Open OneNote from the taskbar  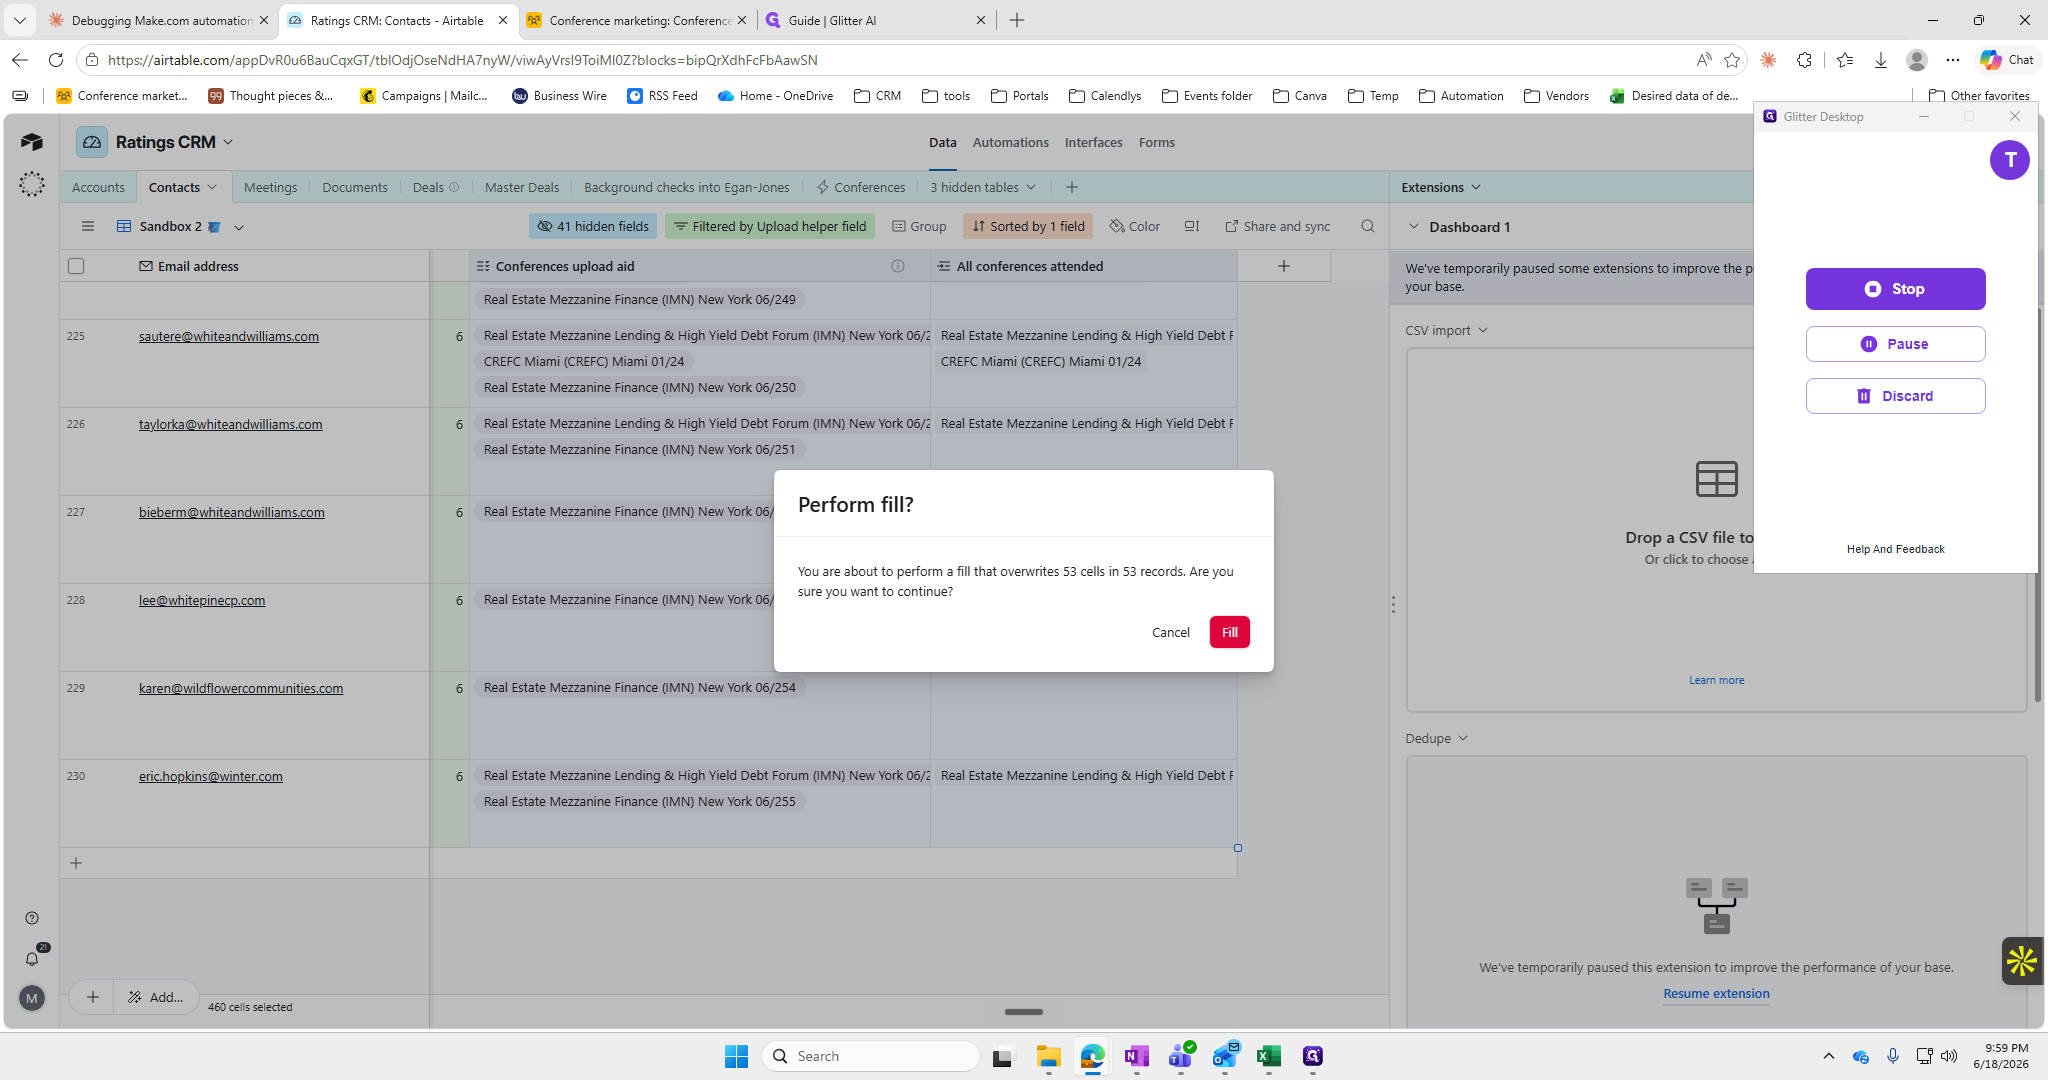[1136, 1056]
